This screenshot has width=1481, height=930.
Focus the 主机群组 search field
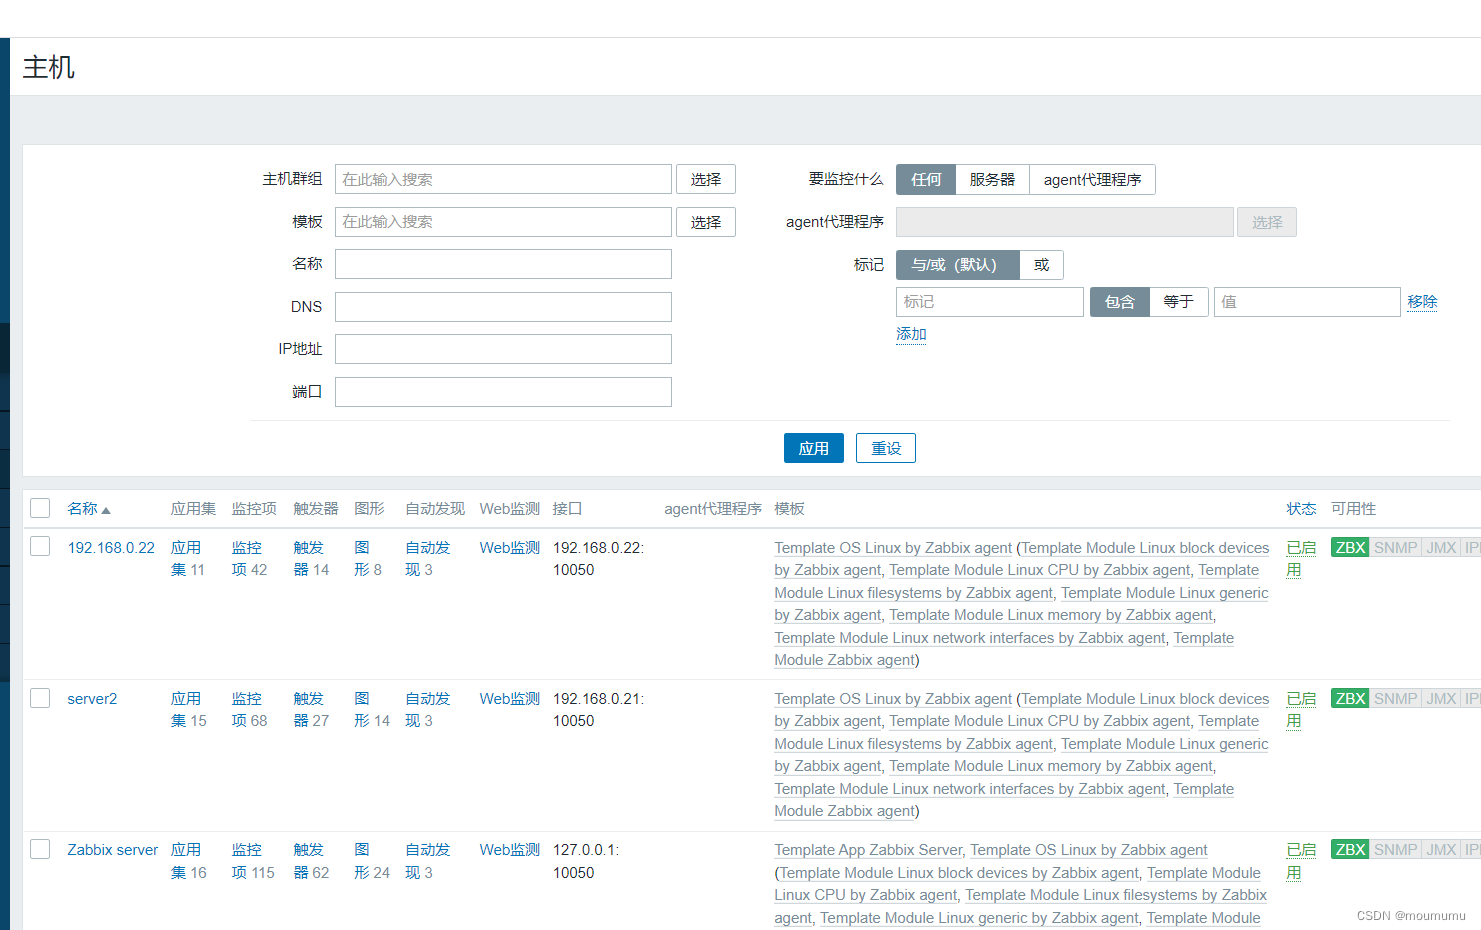[503, 179]
